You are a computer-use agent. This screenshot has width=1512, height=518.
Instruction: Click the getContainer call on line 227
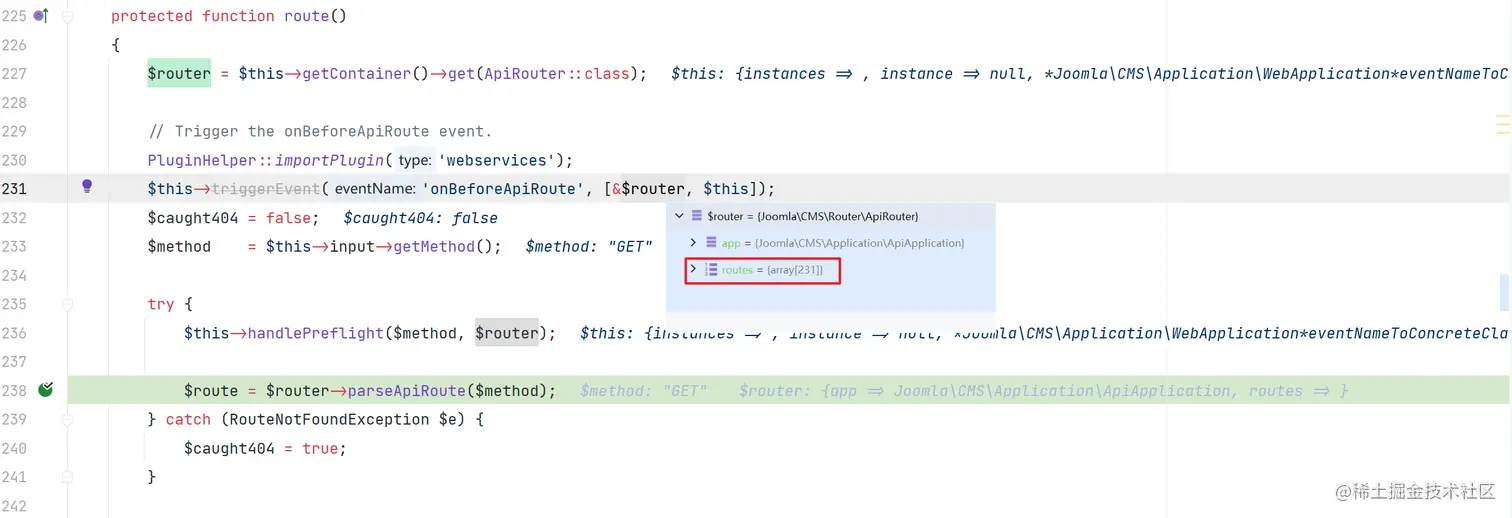coord(357,74)
